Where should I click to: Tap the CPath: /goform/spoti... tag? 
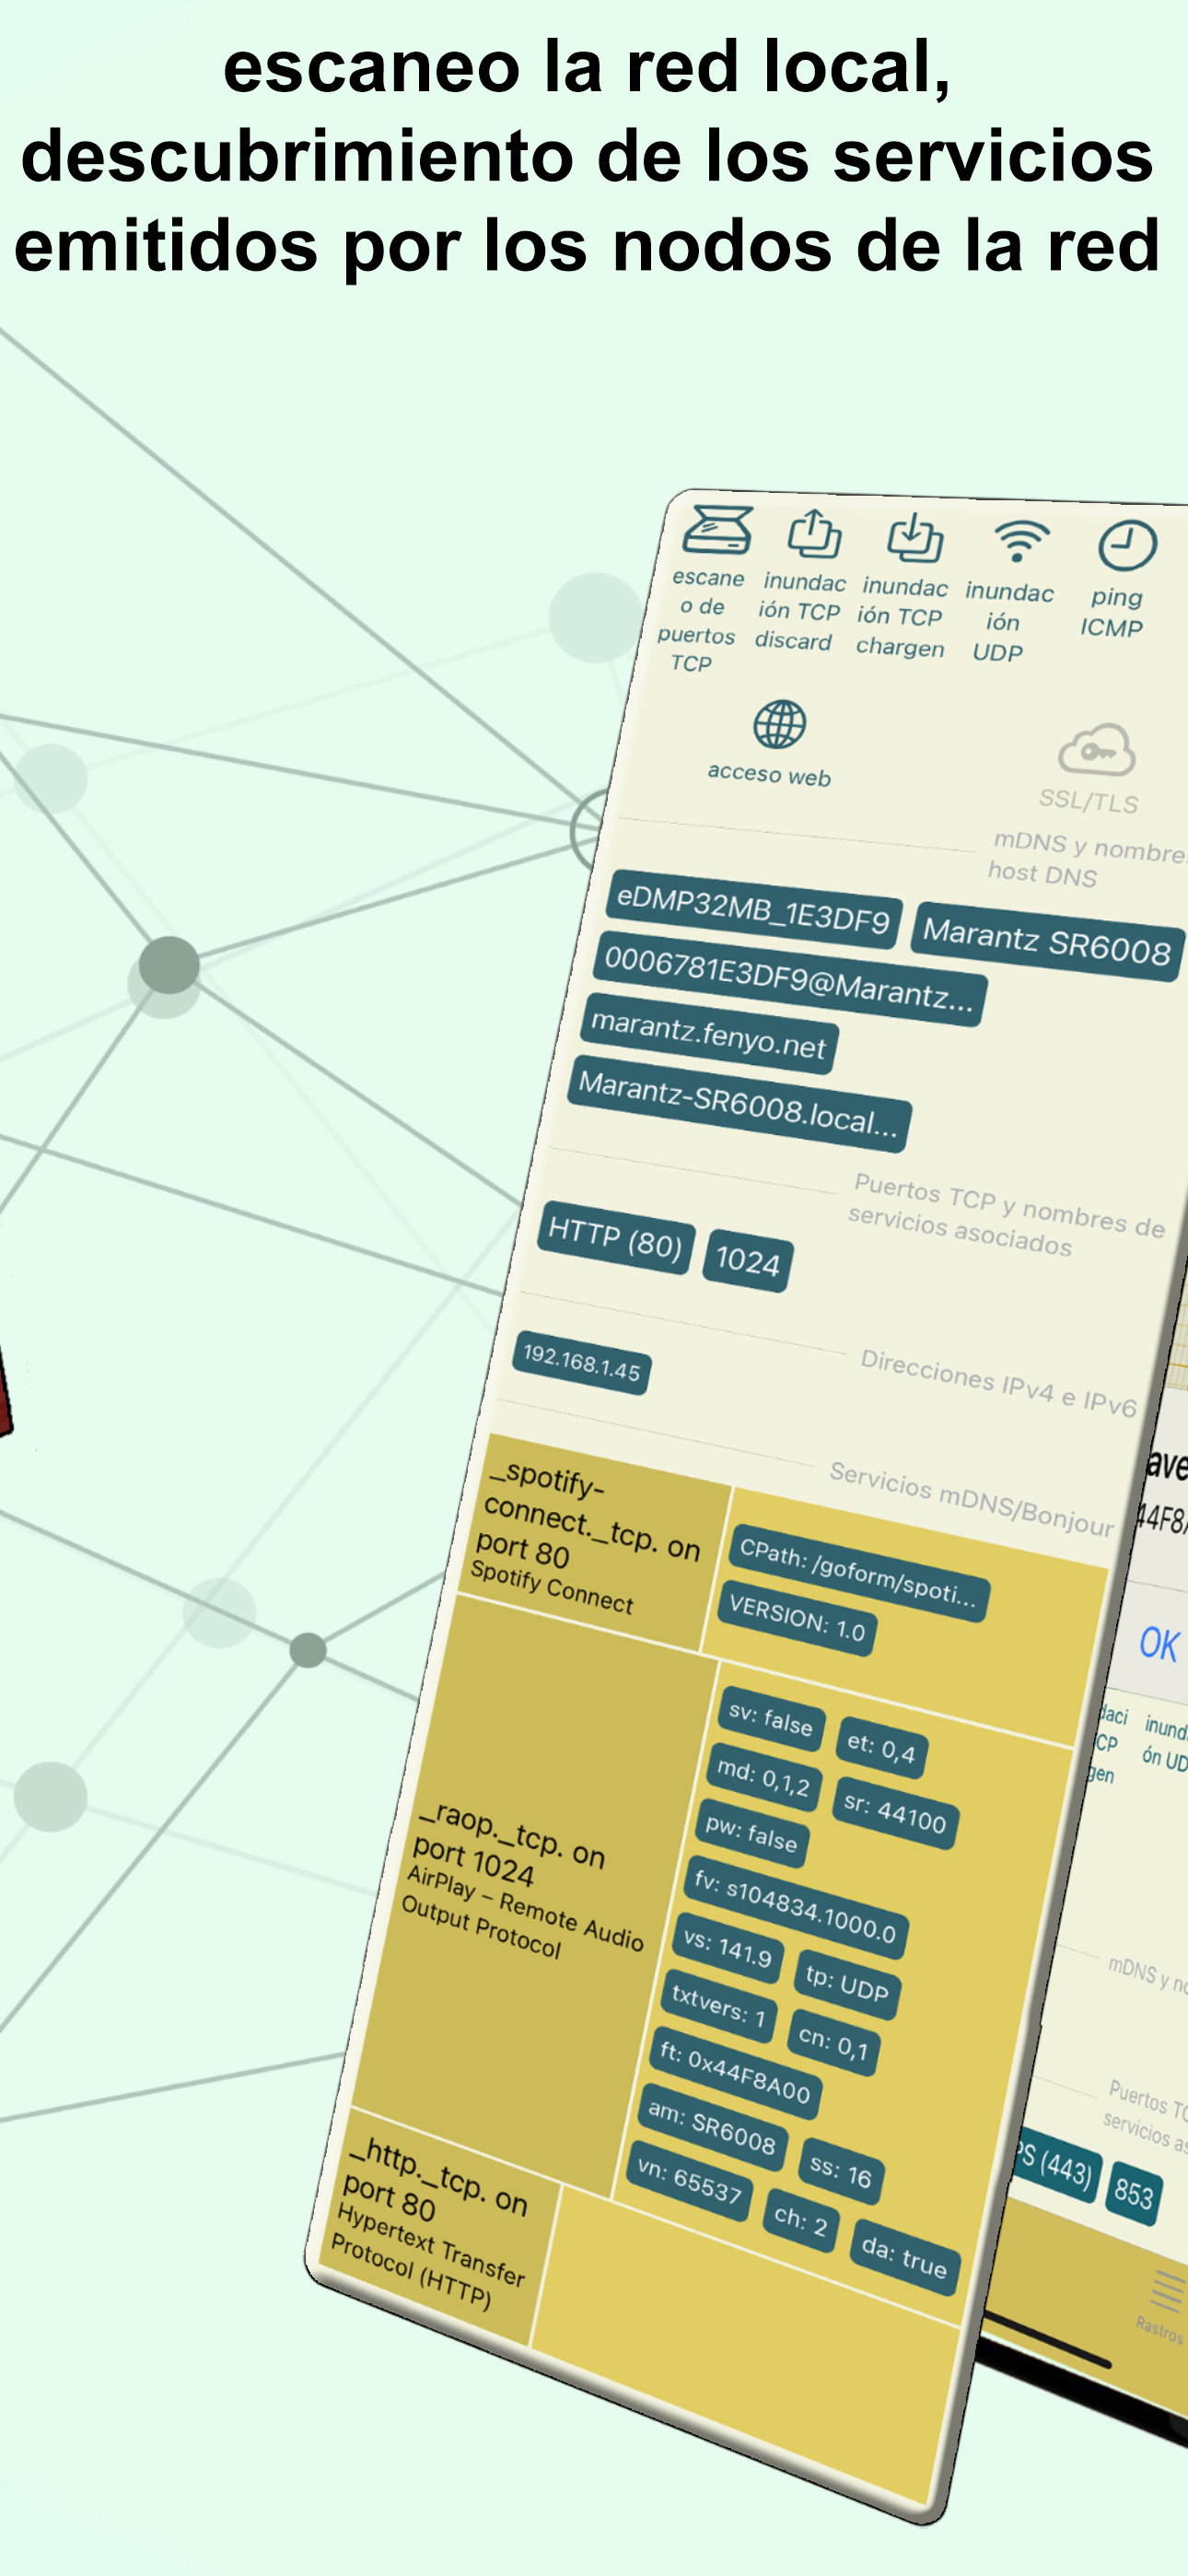[x=858, y=1573]
